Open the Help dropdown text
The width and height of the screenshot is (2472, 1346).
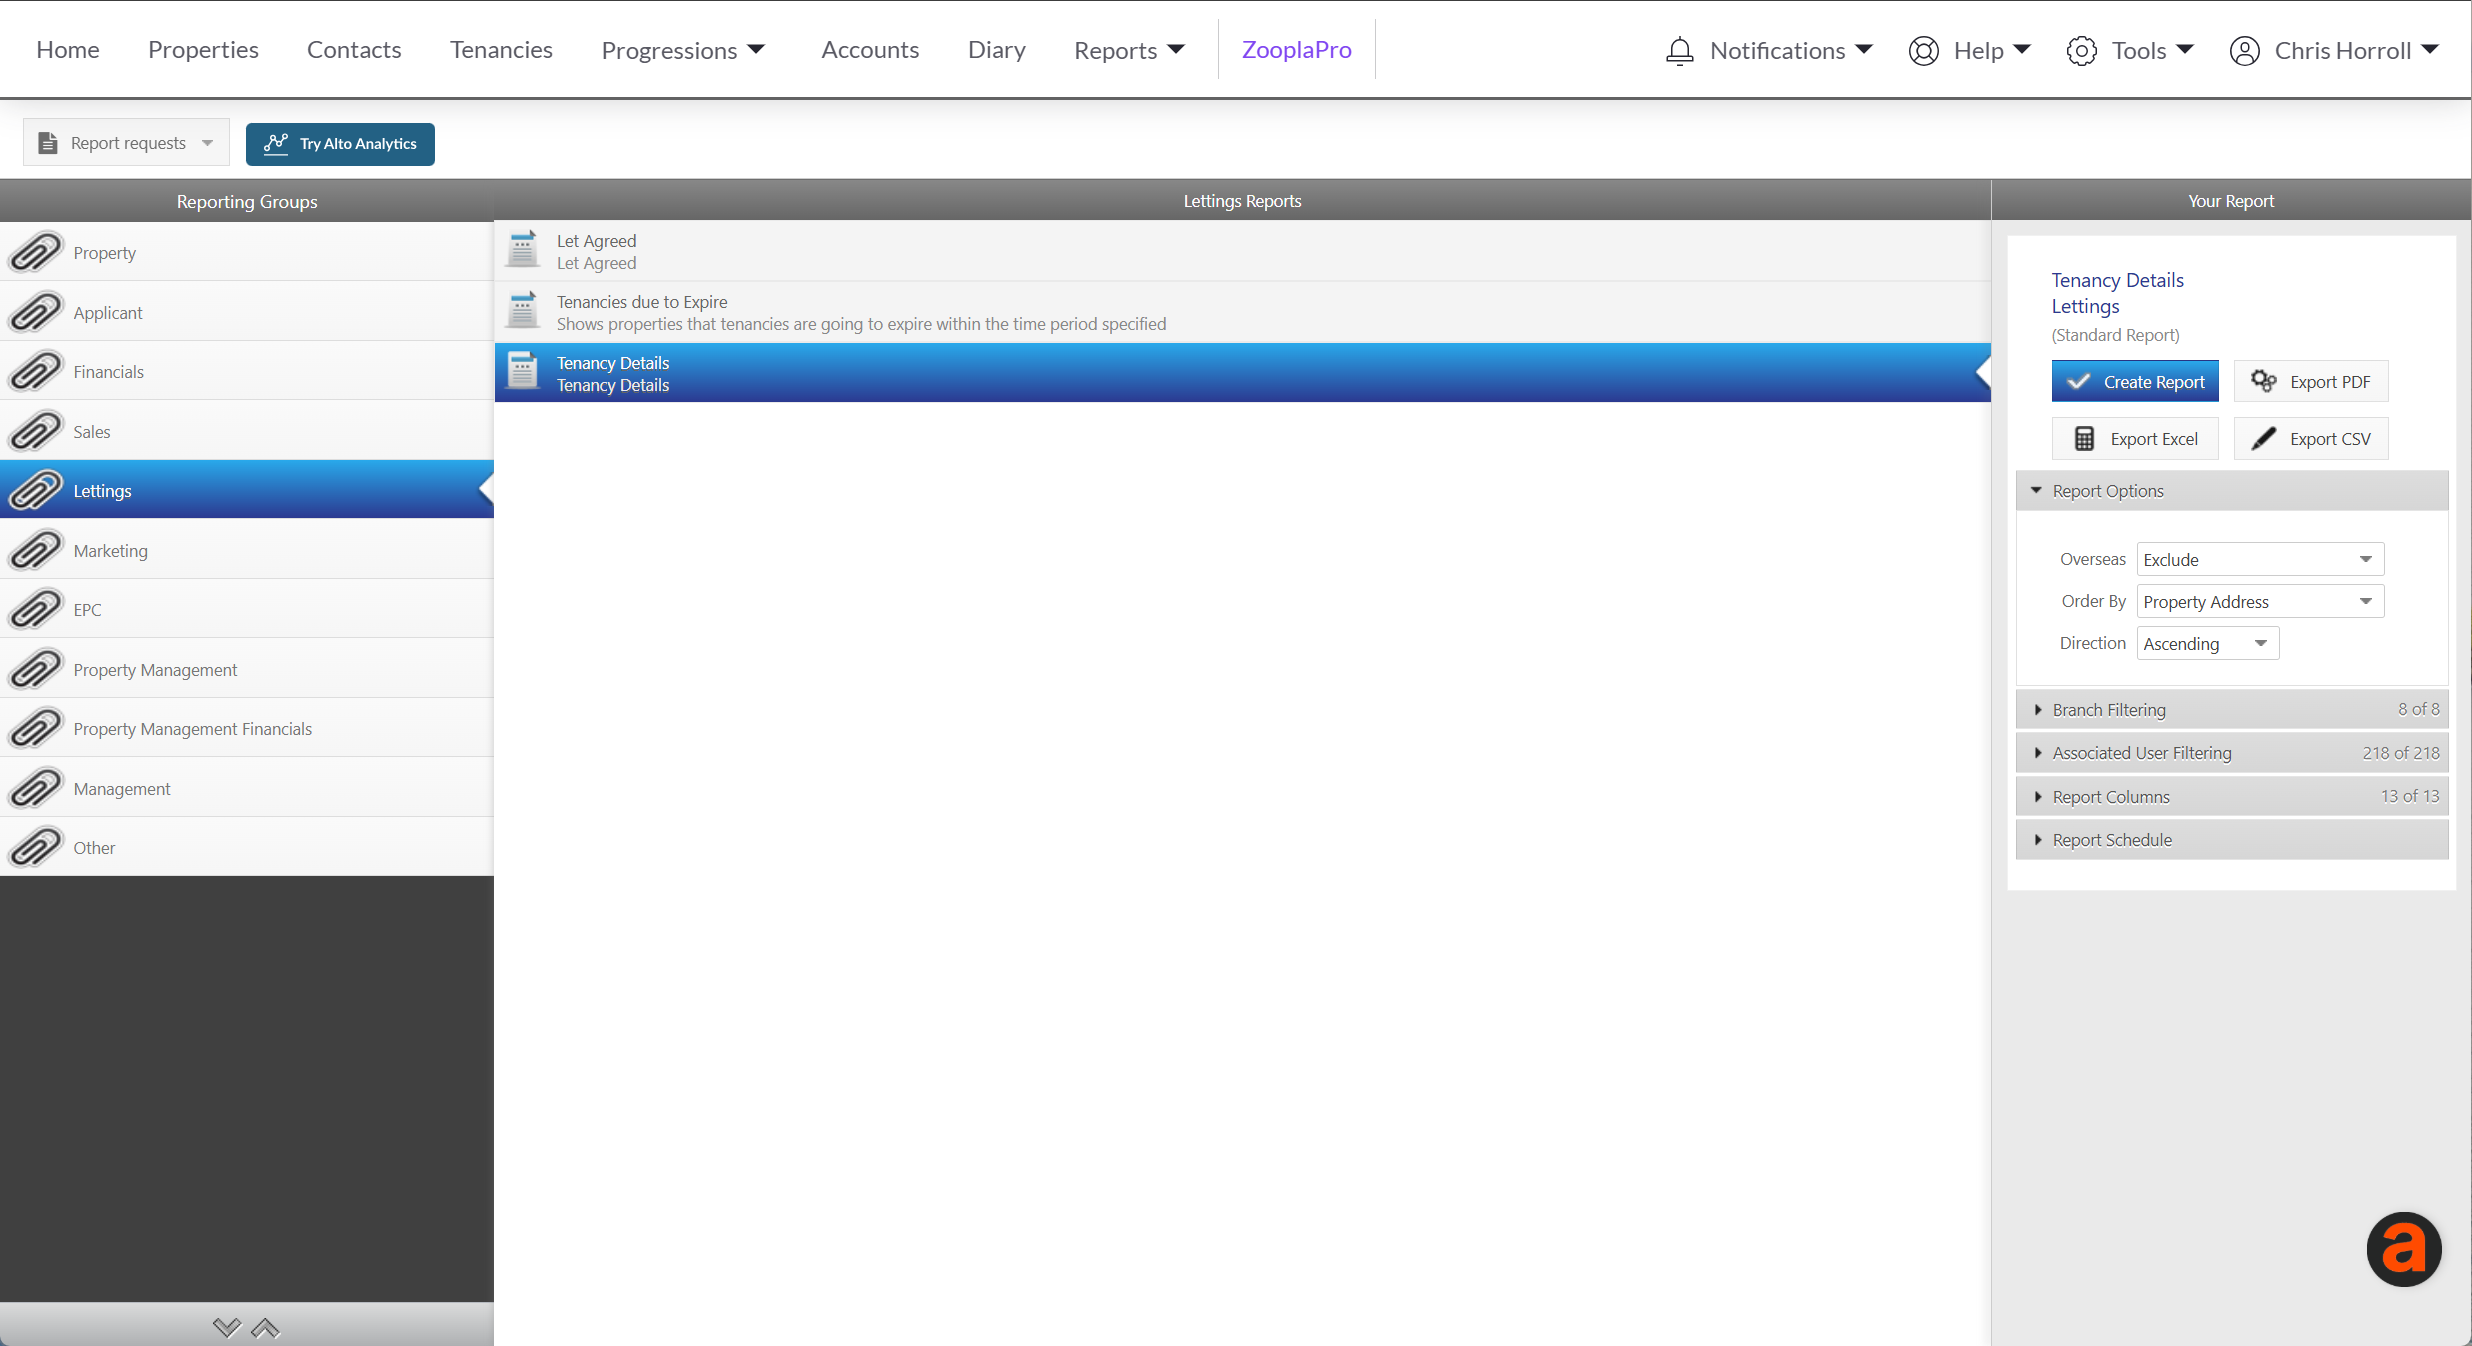(1978, 50)
